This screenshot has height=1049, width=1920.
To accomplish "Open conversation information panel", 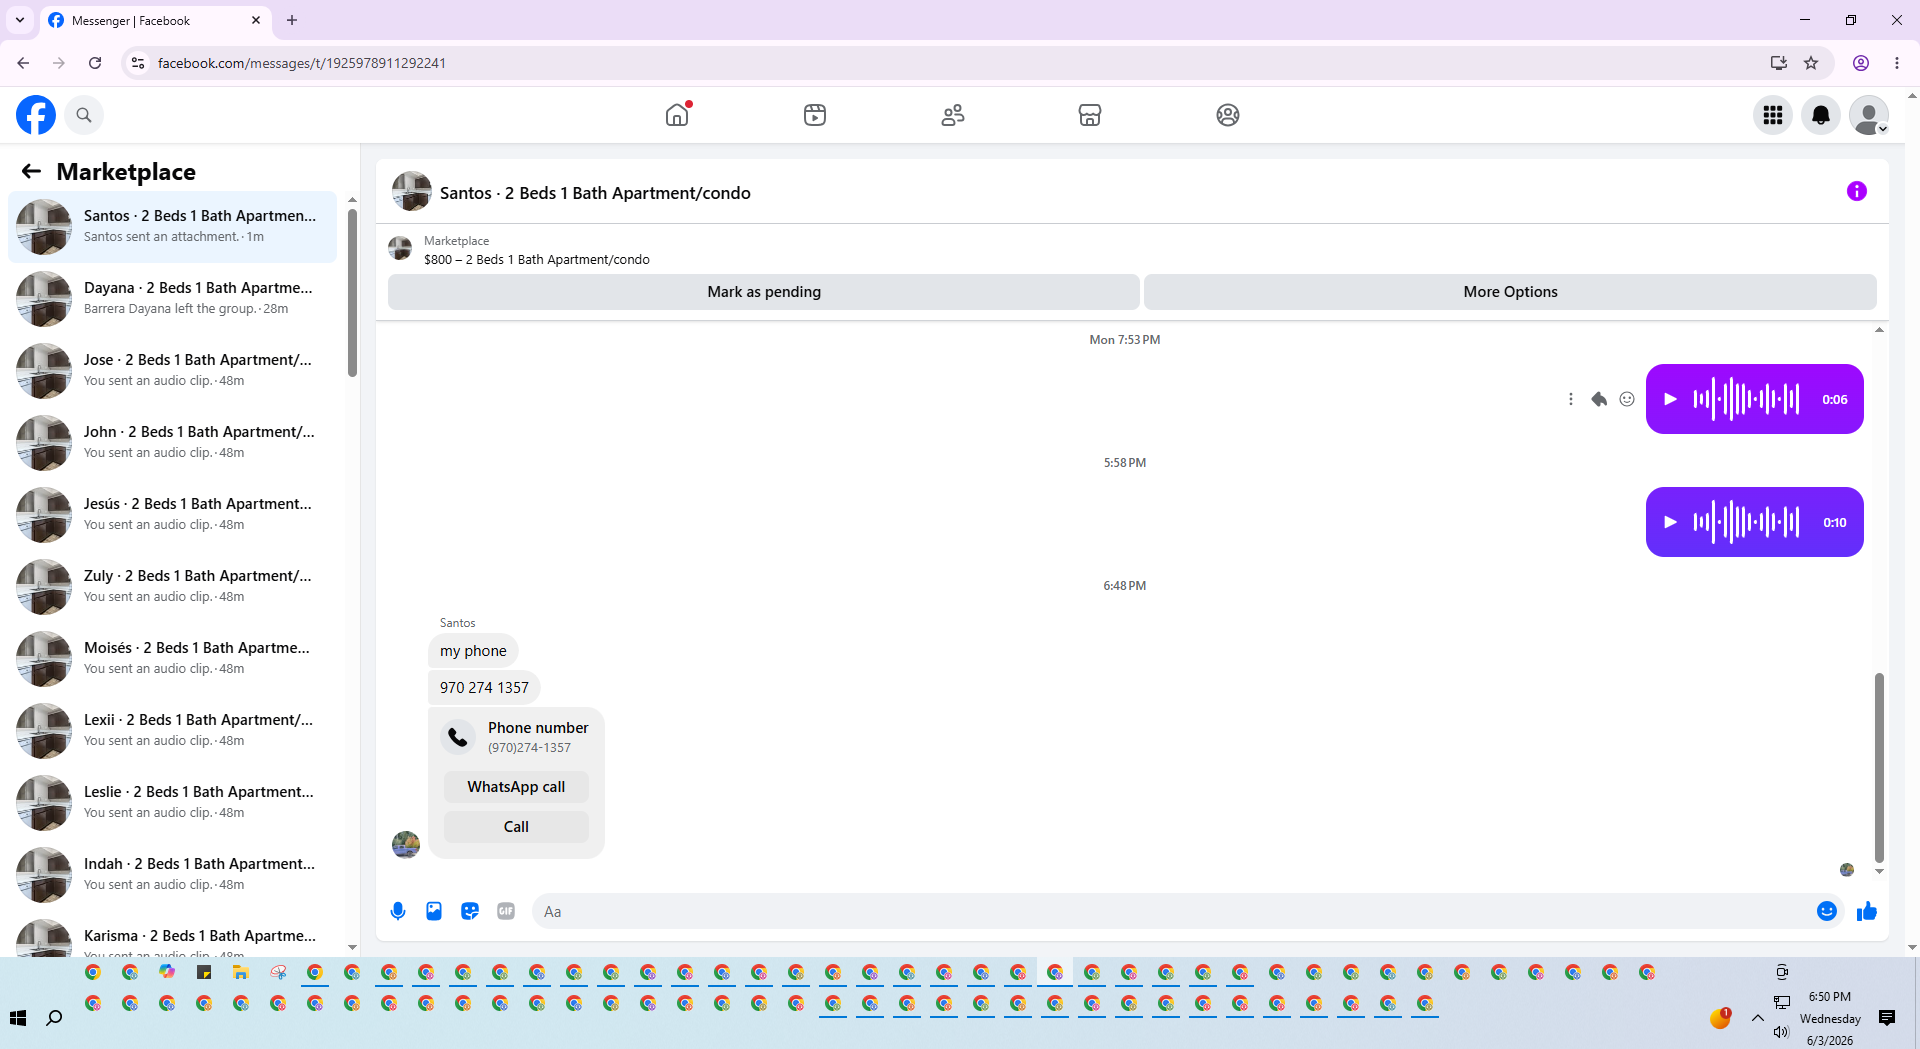I will point(1857,191).
